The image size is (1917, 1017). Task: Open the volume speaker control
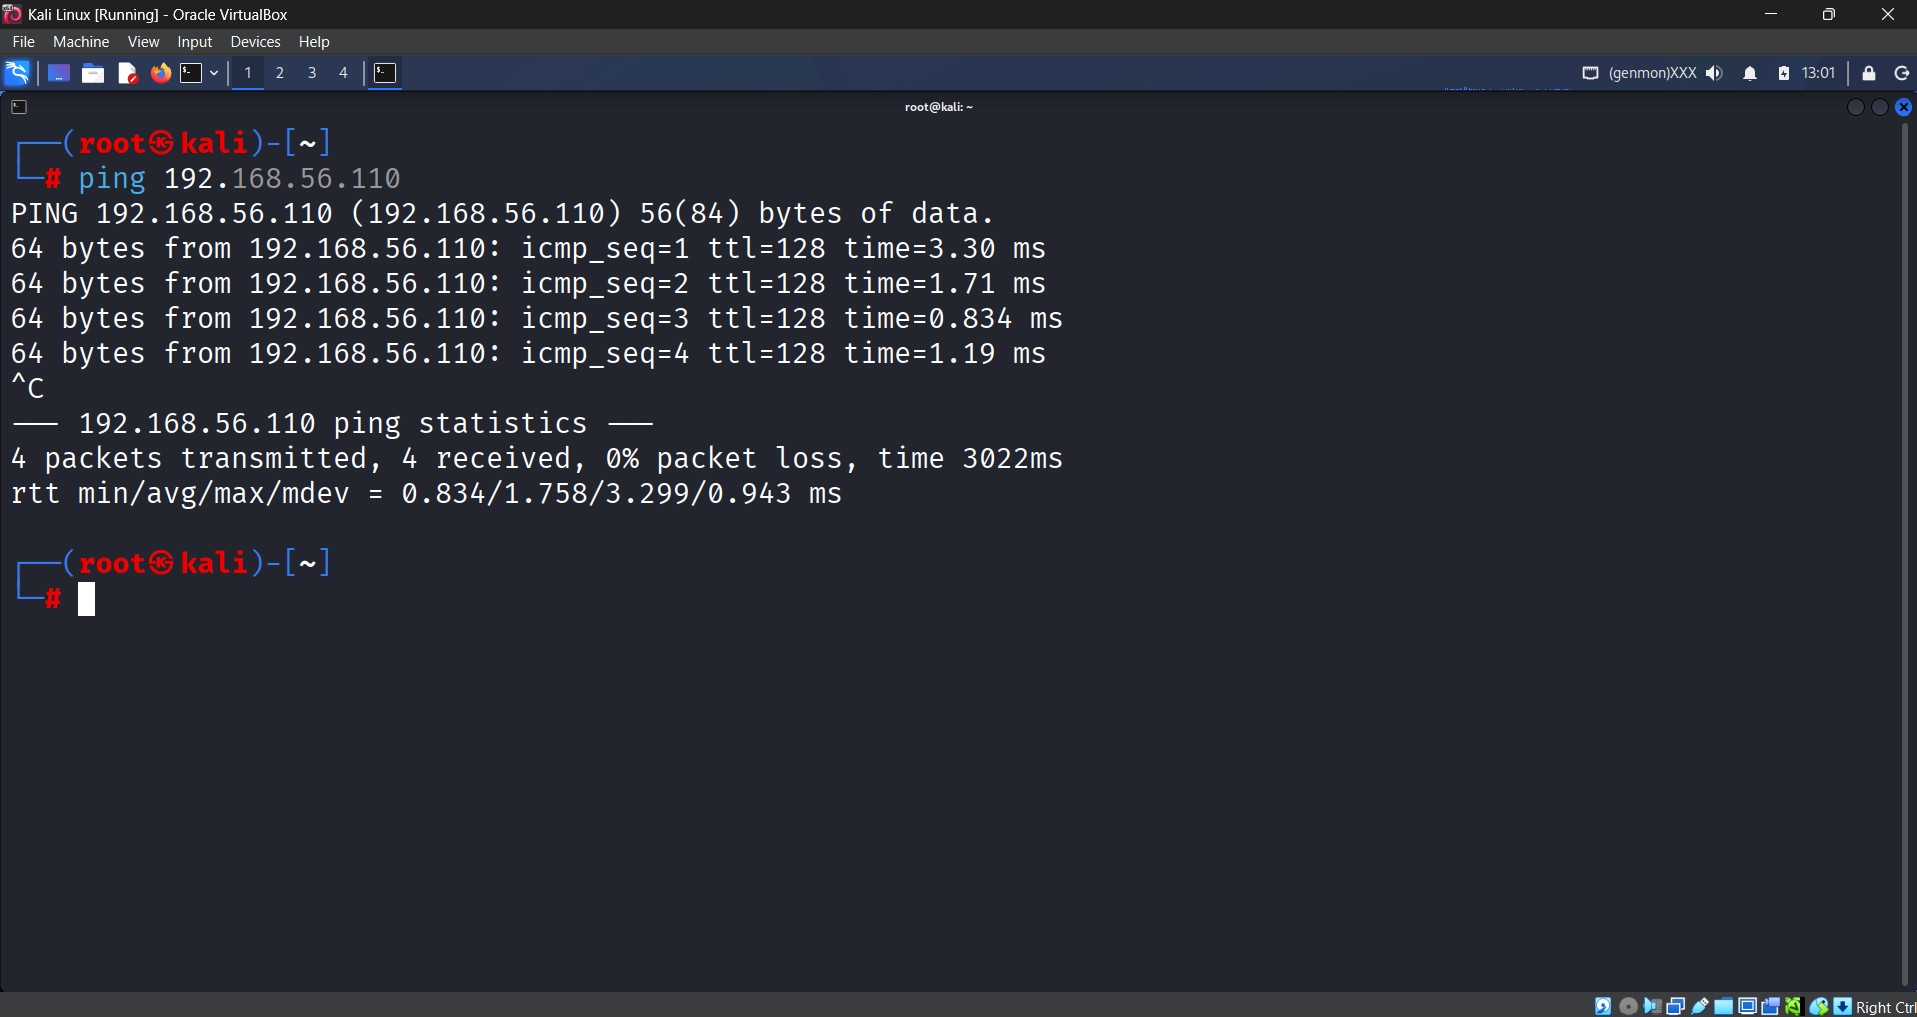pos(1715,73)
